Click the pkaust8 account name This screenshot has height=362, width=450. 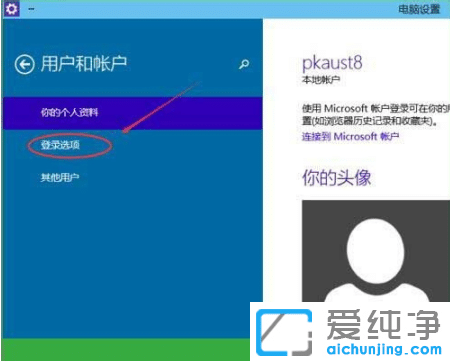coord(332,63)
